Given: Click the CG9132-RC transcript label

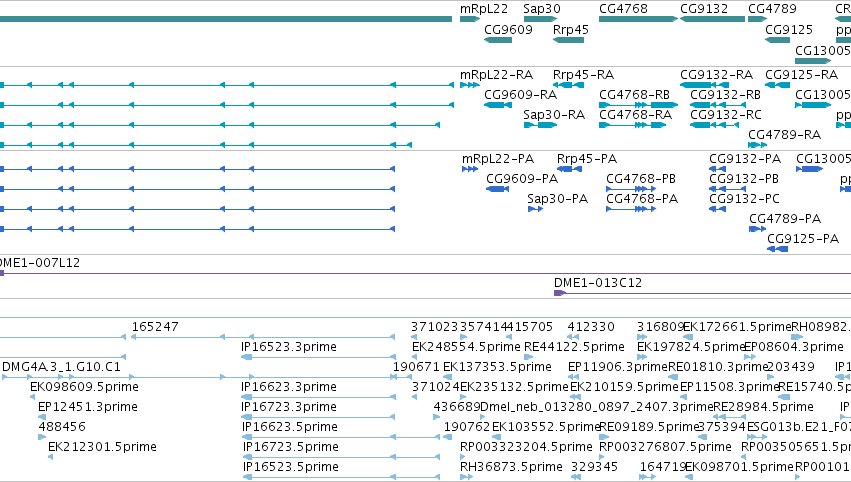Looking at the screenshot, I should [x=726, y=115].
